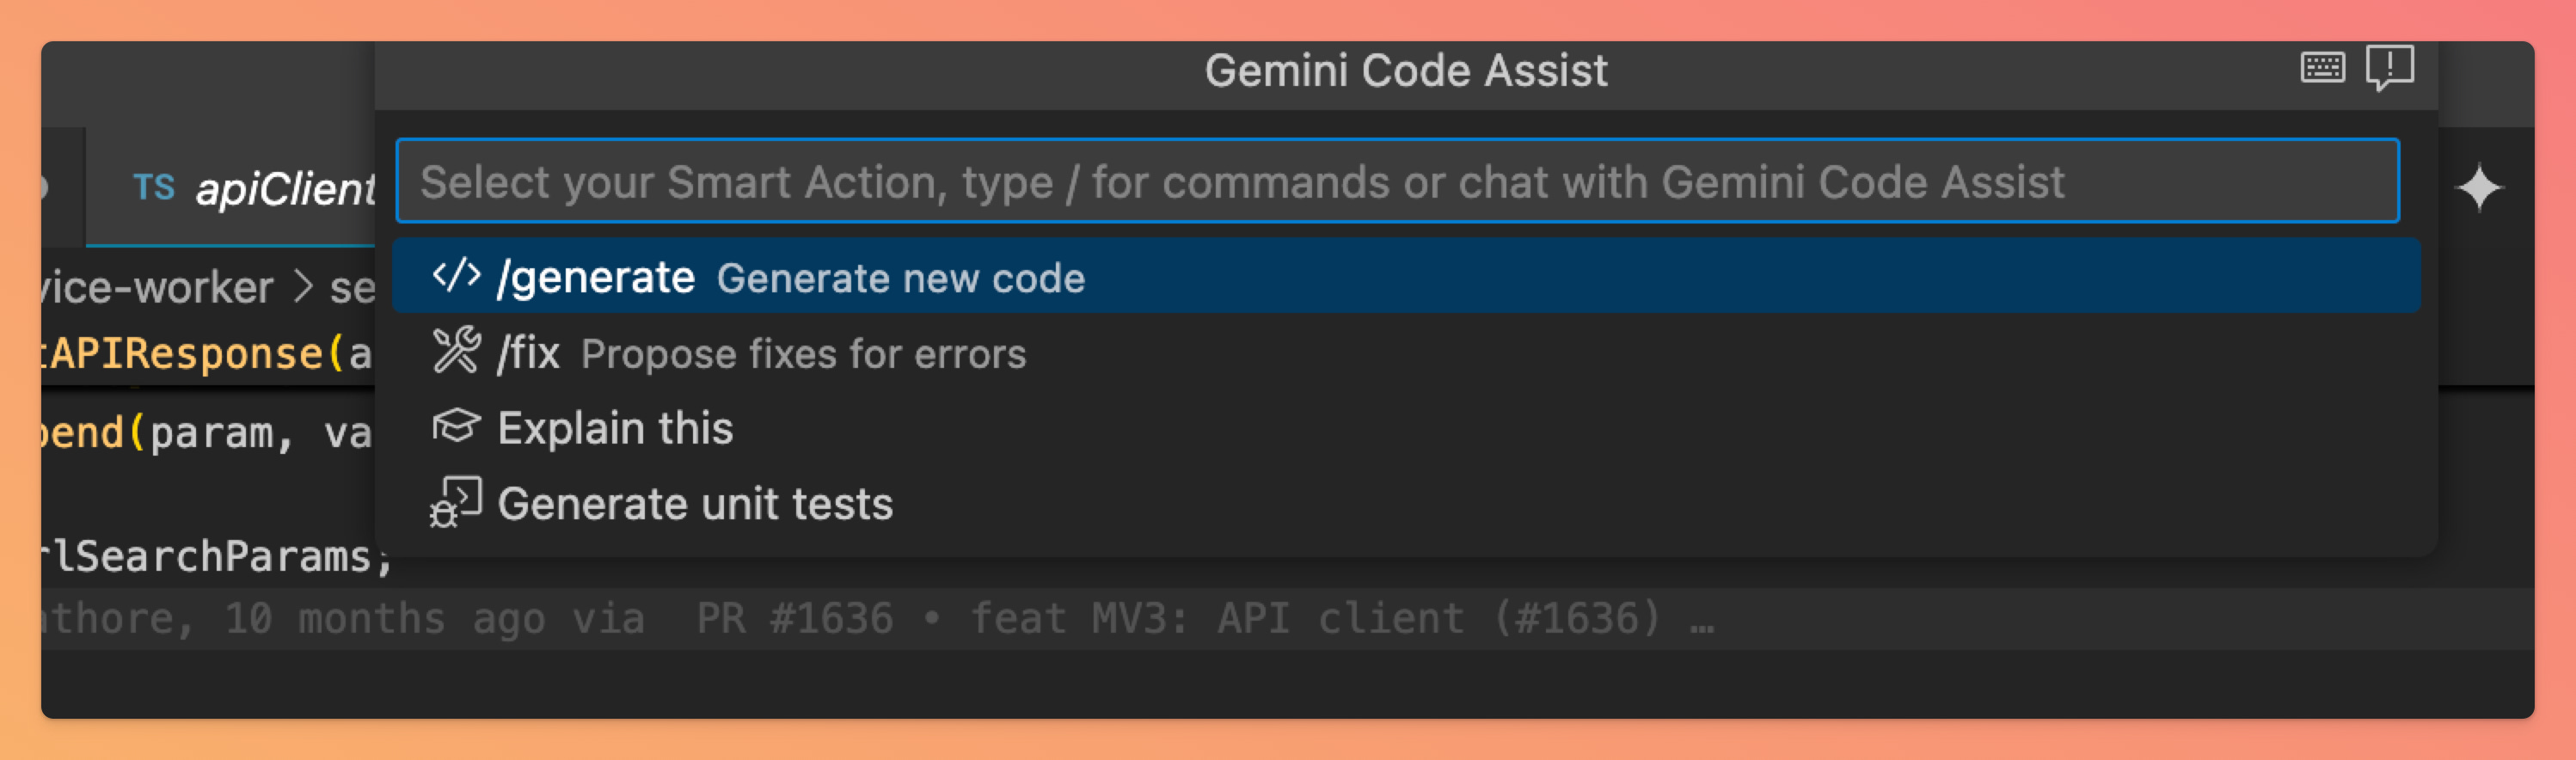Click the feedback speech-bubble icon
Viewport: 2576px width, 760px height.
click(2392, 68)
